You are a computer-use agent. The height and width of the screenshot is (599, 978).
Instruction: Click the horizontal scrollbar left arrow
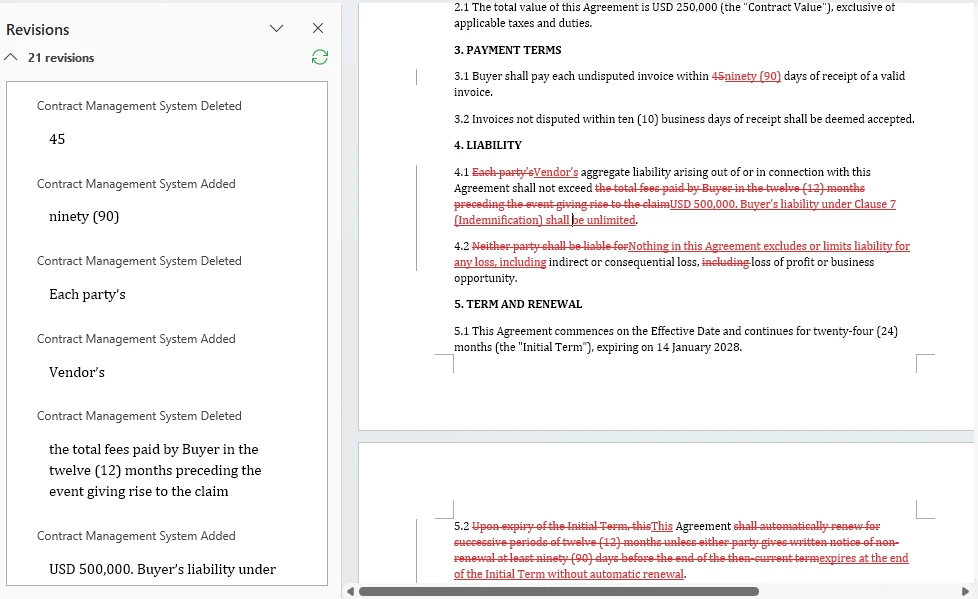351,592
